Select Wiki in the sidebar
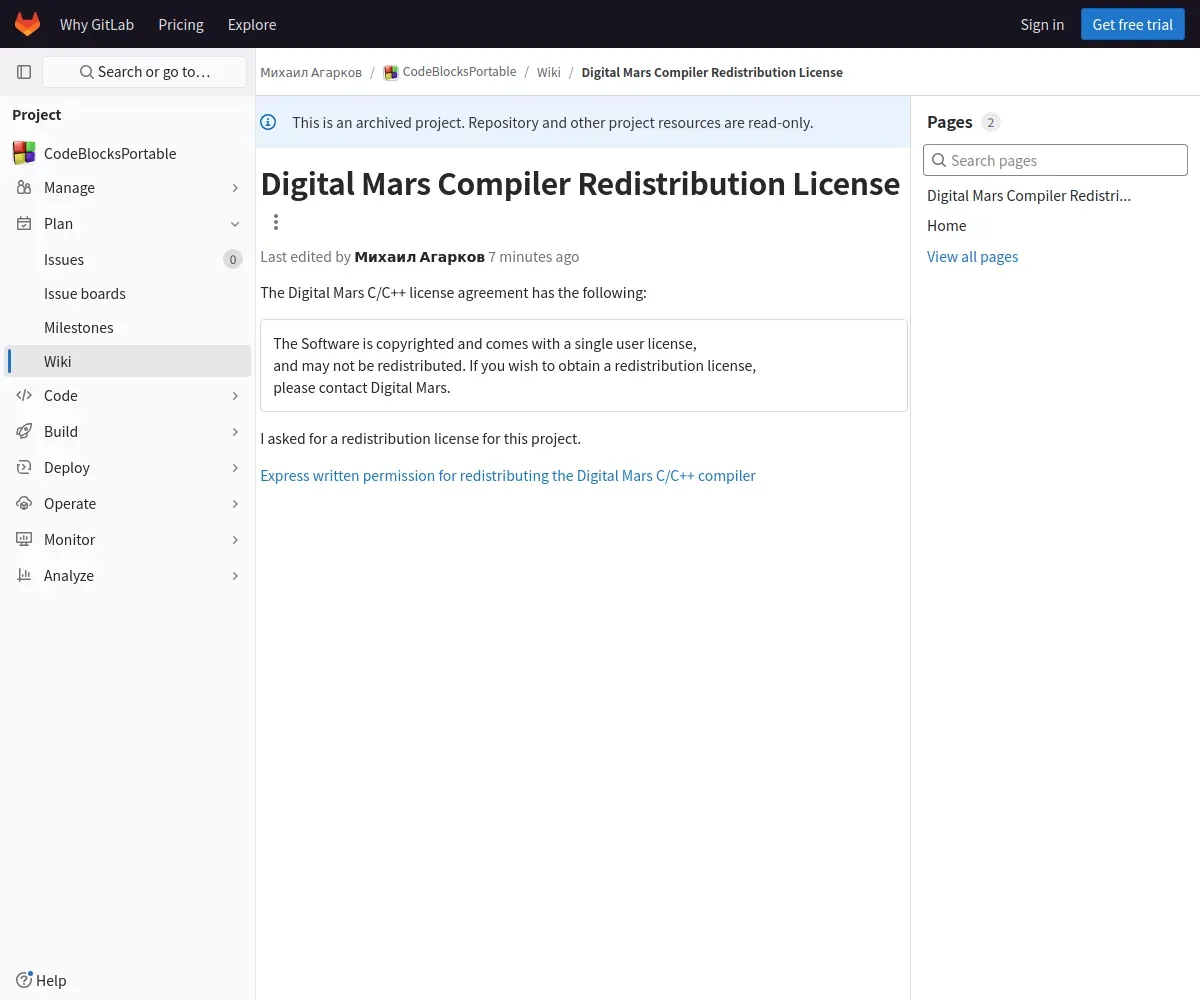Viewport: 1200px width, 1000px height. (x=127, y=361)
